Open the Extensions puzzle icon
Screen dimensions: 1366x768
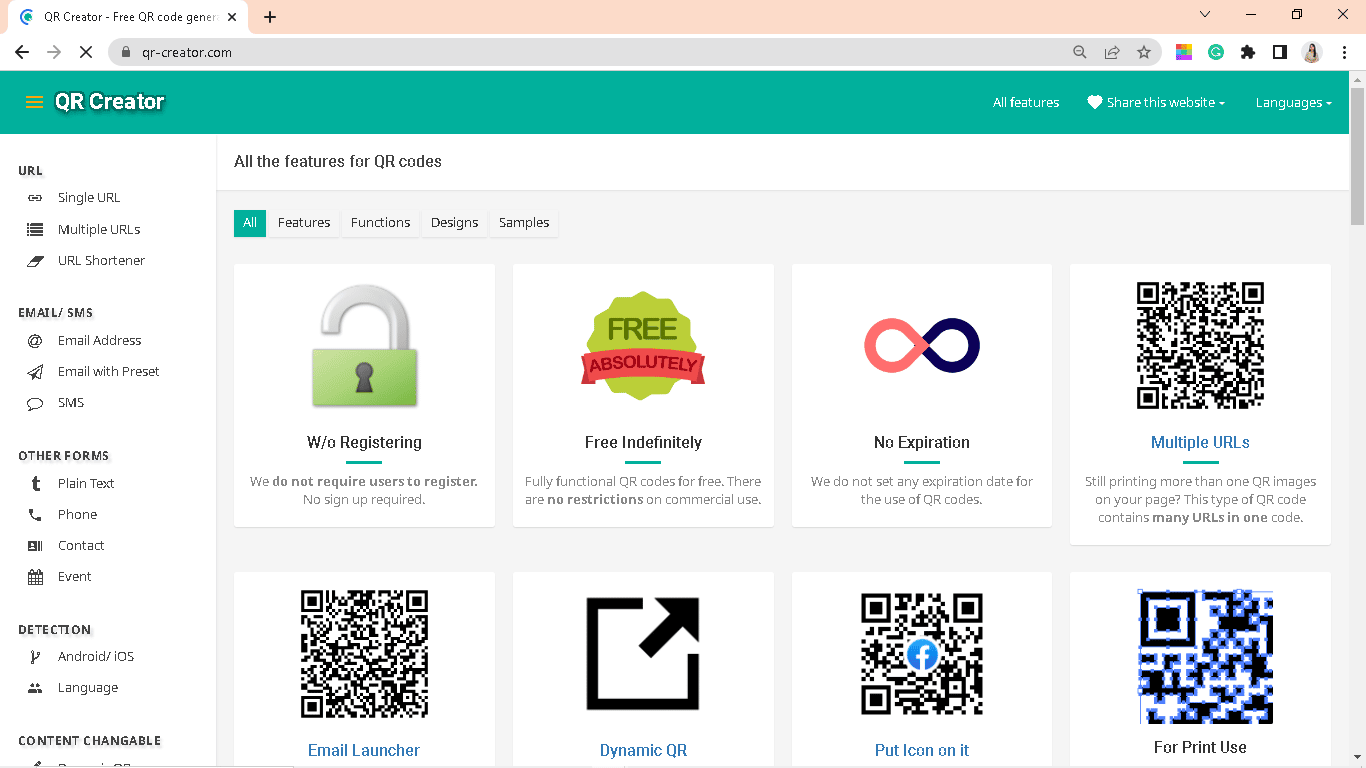(1248, 52)
